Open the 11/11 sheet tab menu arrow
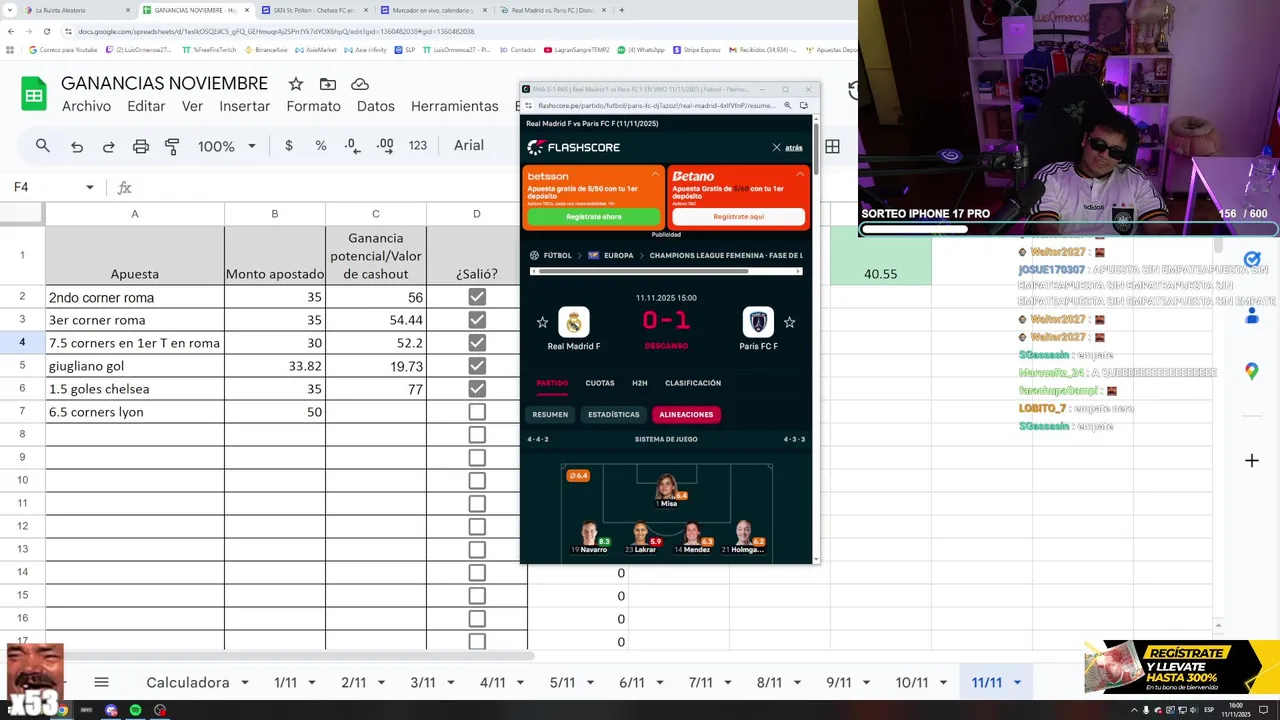This screenshot has height=720, width=1280. coord(1017,683)
